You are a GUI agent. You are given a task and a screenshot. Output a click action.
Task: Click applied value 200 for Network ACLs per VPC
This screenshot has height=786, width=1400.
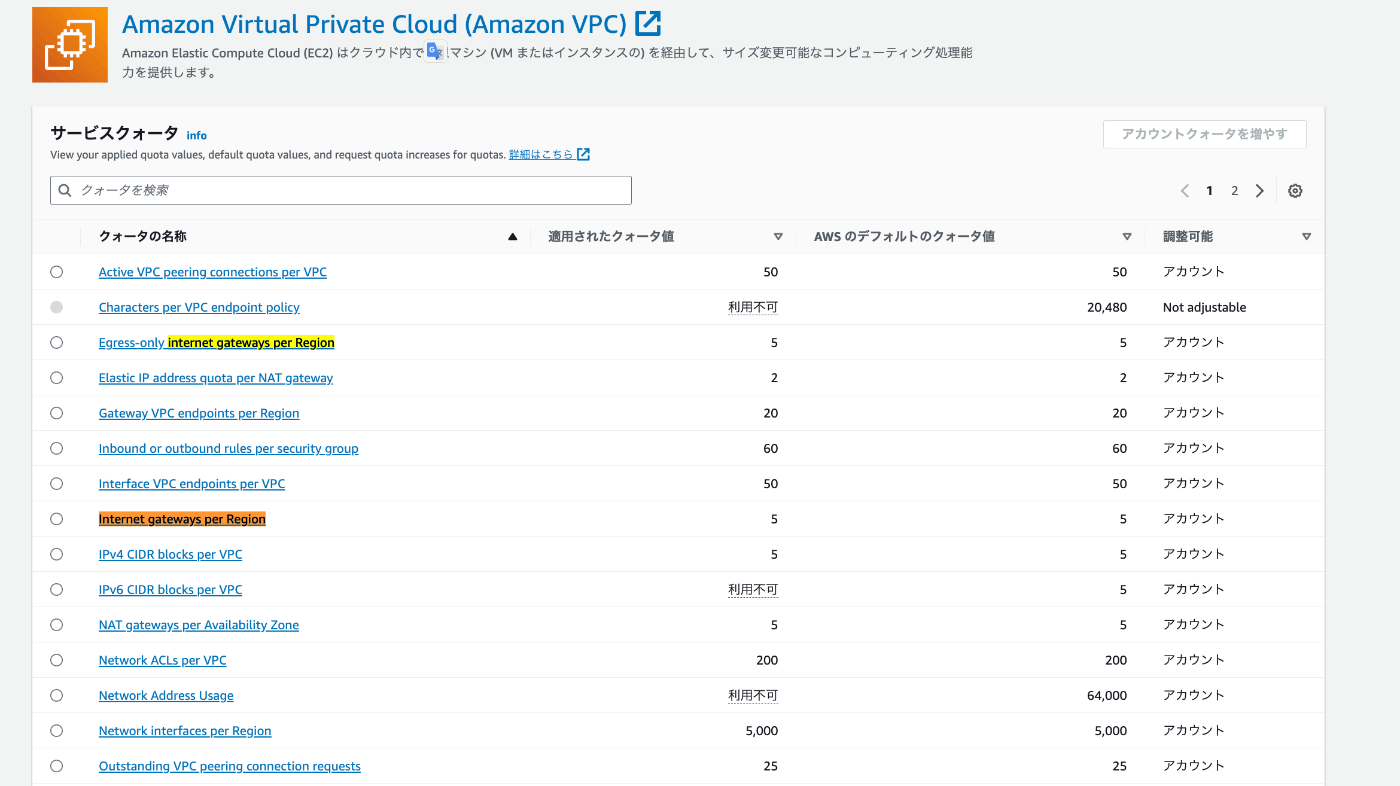(x=767, y=660)
